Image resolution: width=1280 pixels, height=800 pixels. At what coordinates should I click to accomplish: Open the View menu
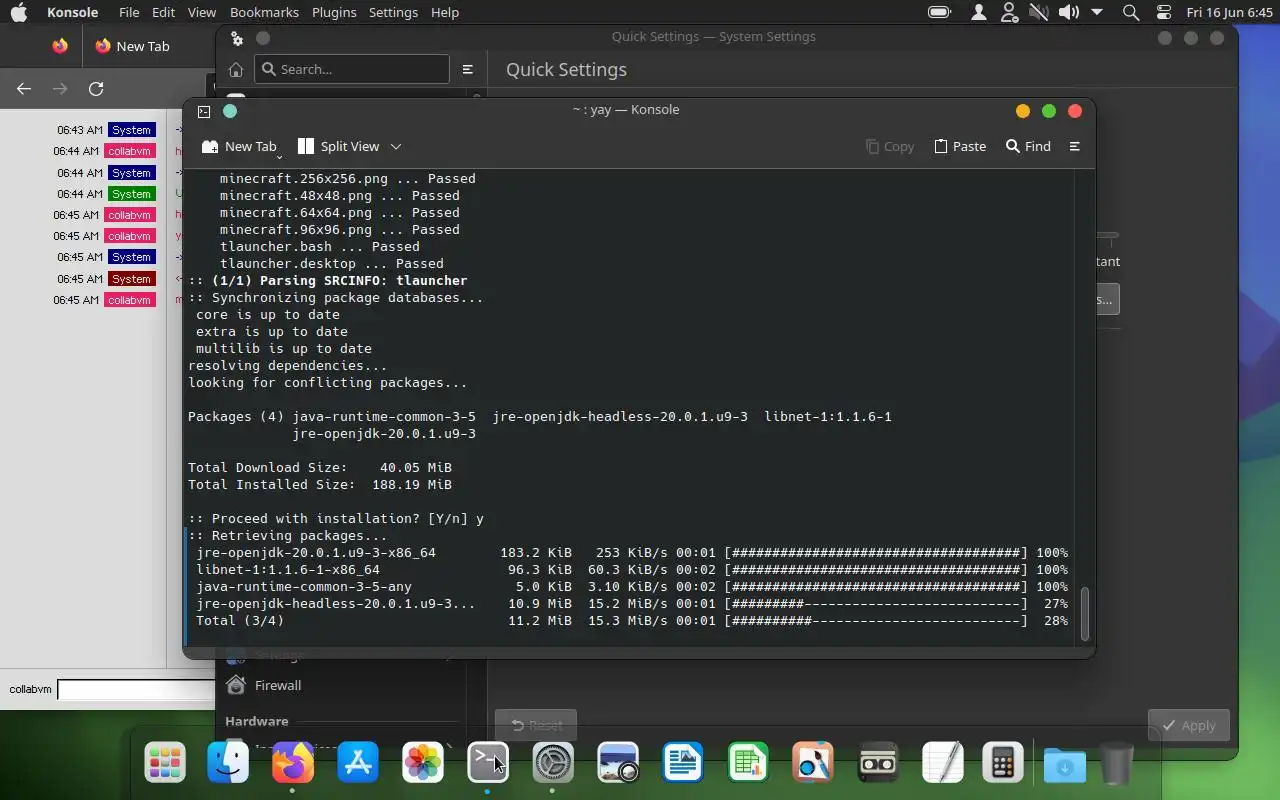(202, 12)
